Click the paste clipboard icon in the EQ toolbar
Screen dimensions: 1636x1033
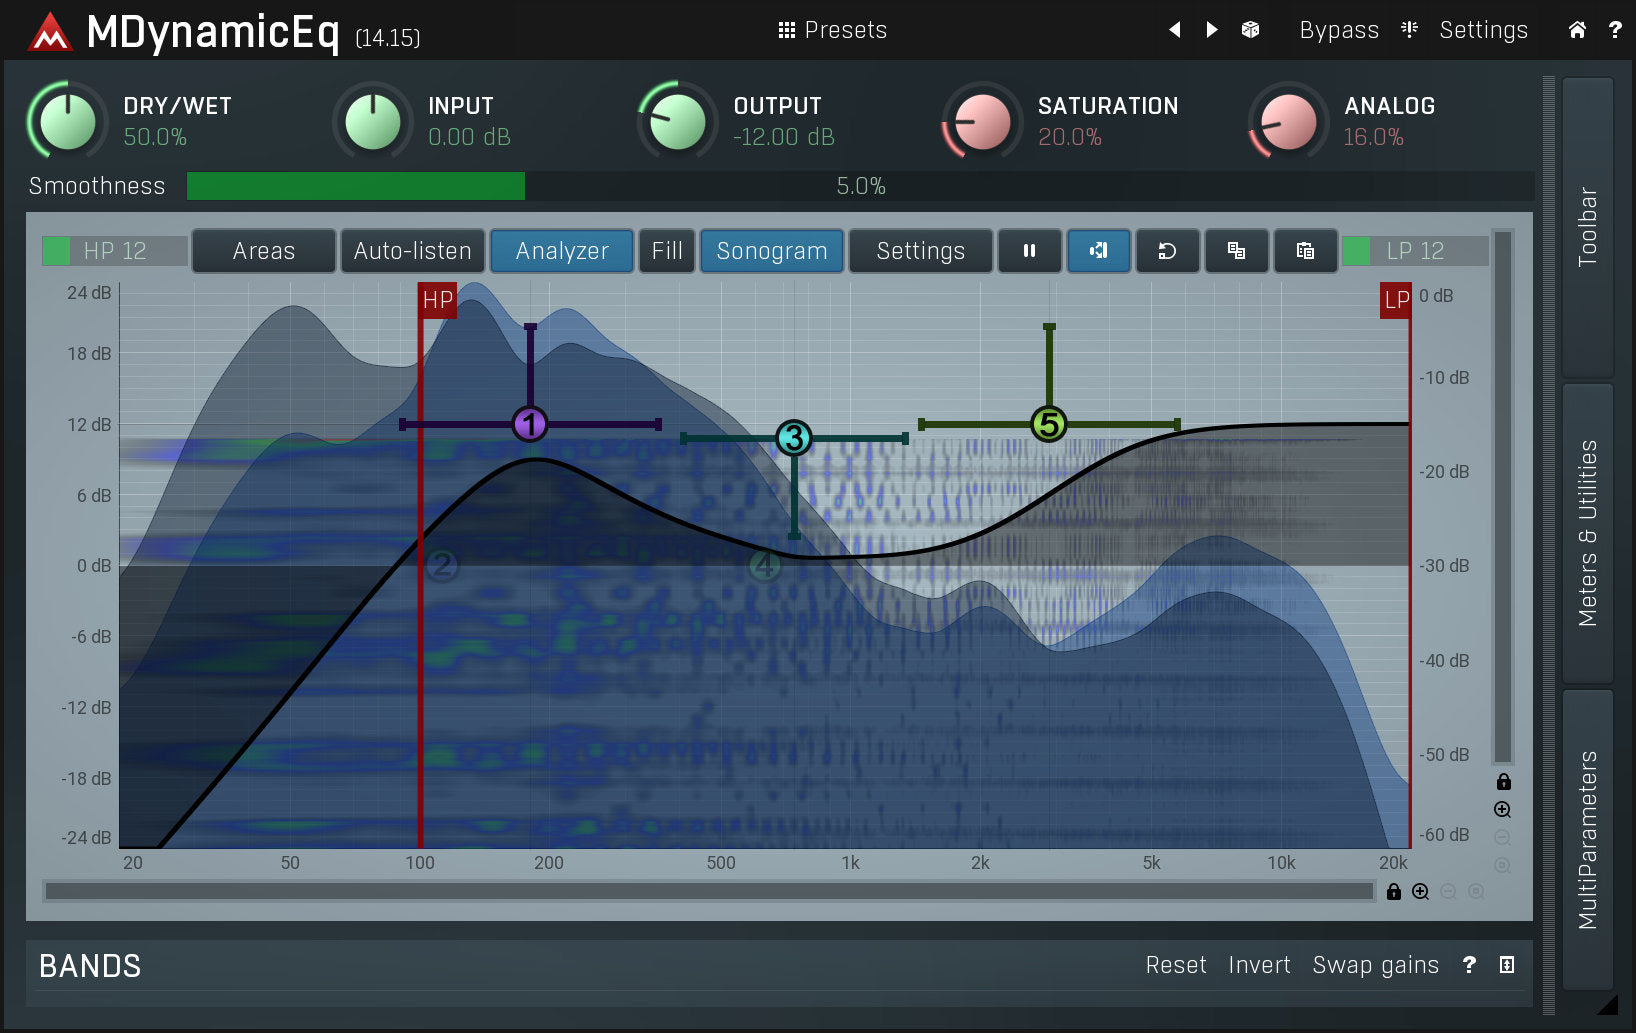[x=1305, y=251]
